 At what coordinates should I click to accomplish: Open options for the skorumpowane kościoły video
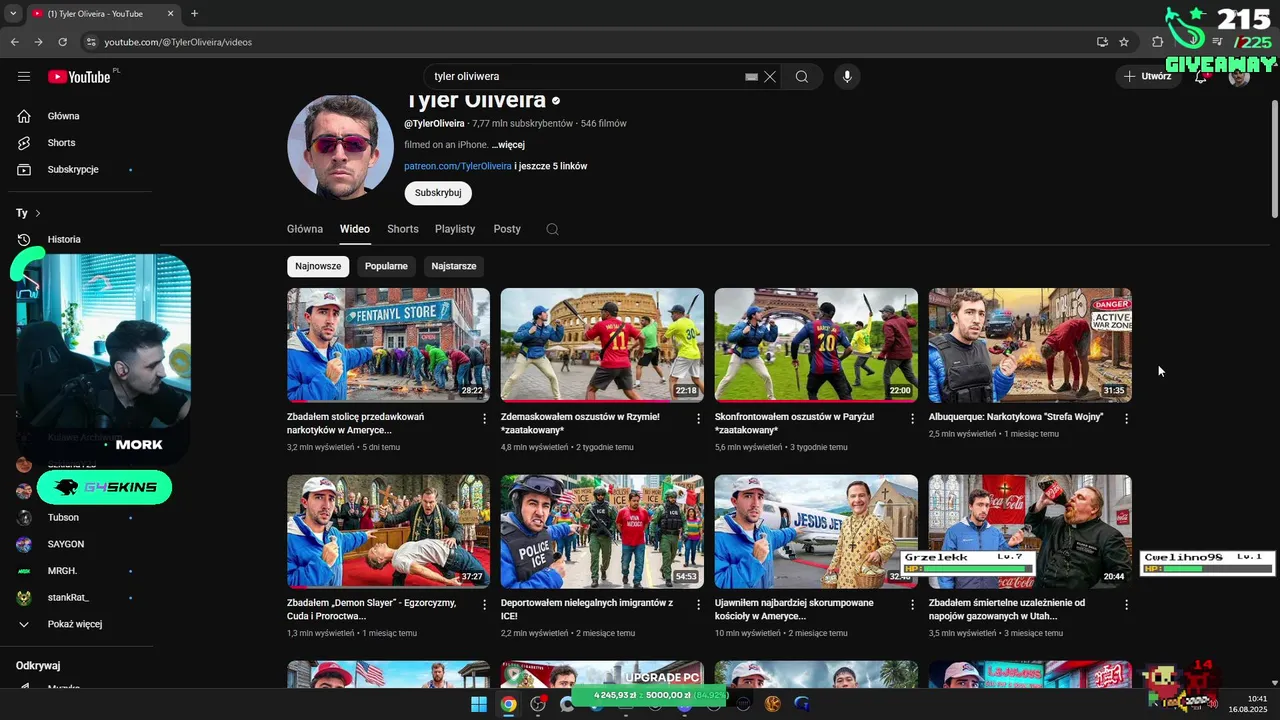(912, 605)
